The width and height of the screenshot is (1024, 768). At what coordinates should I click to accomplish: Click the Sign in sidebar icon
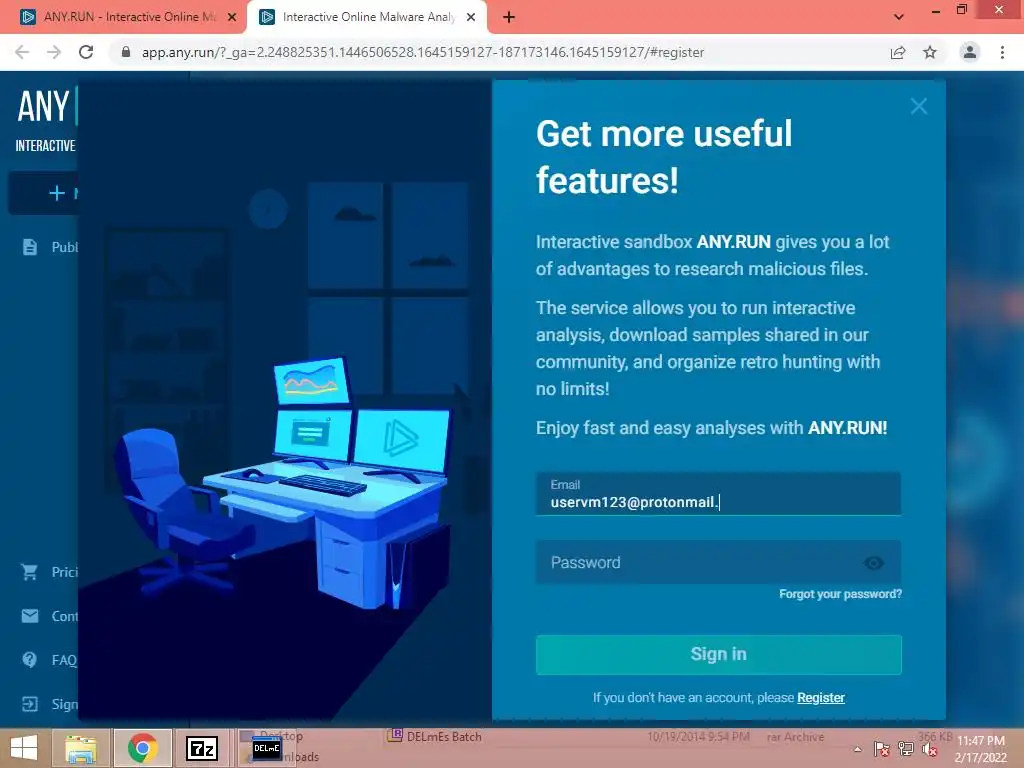point(29,704)
